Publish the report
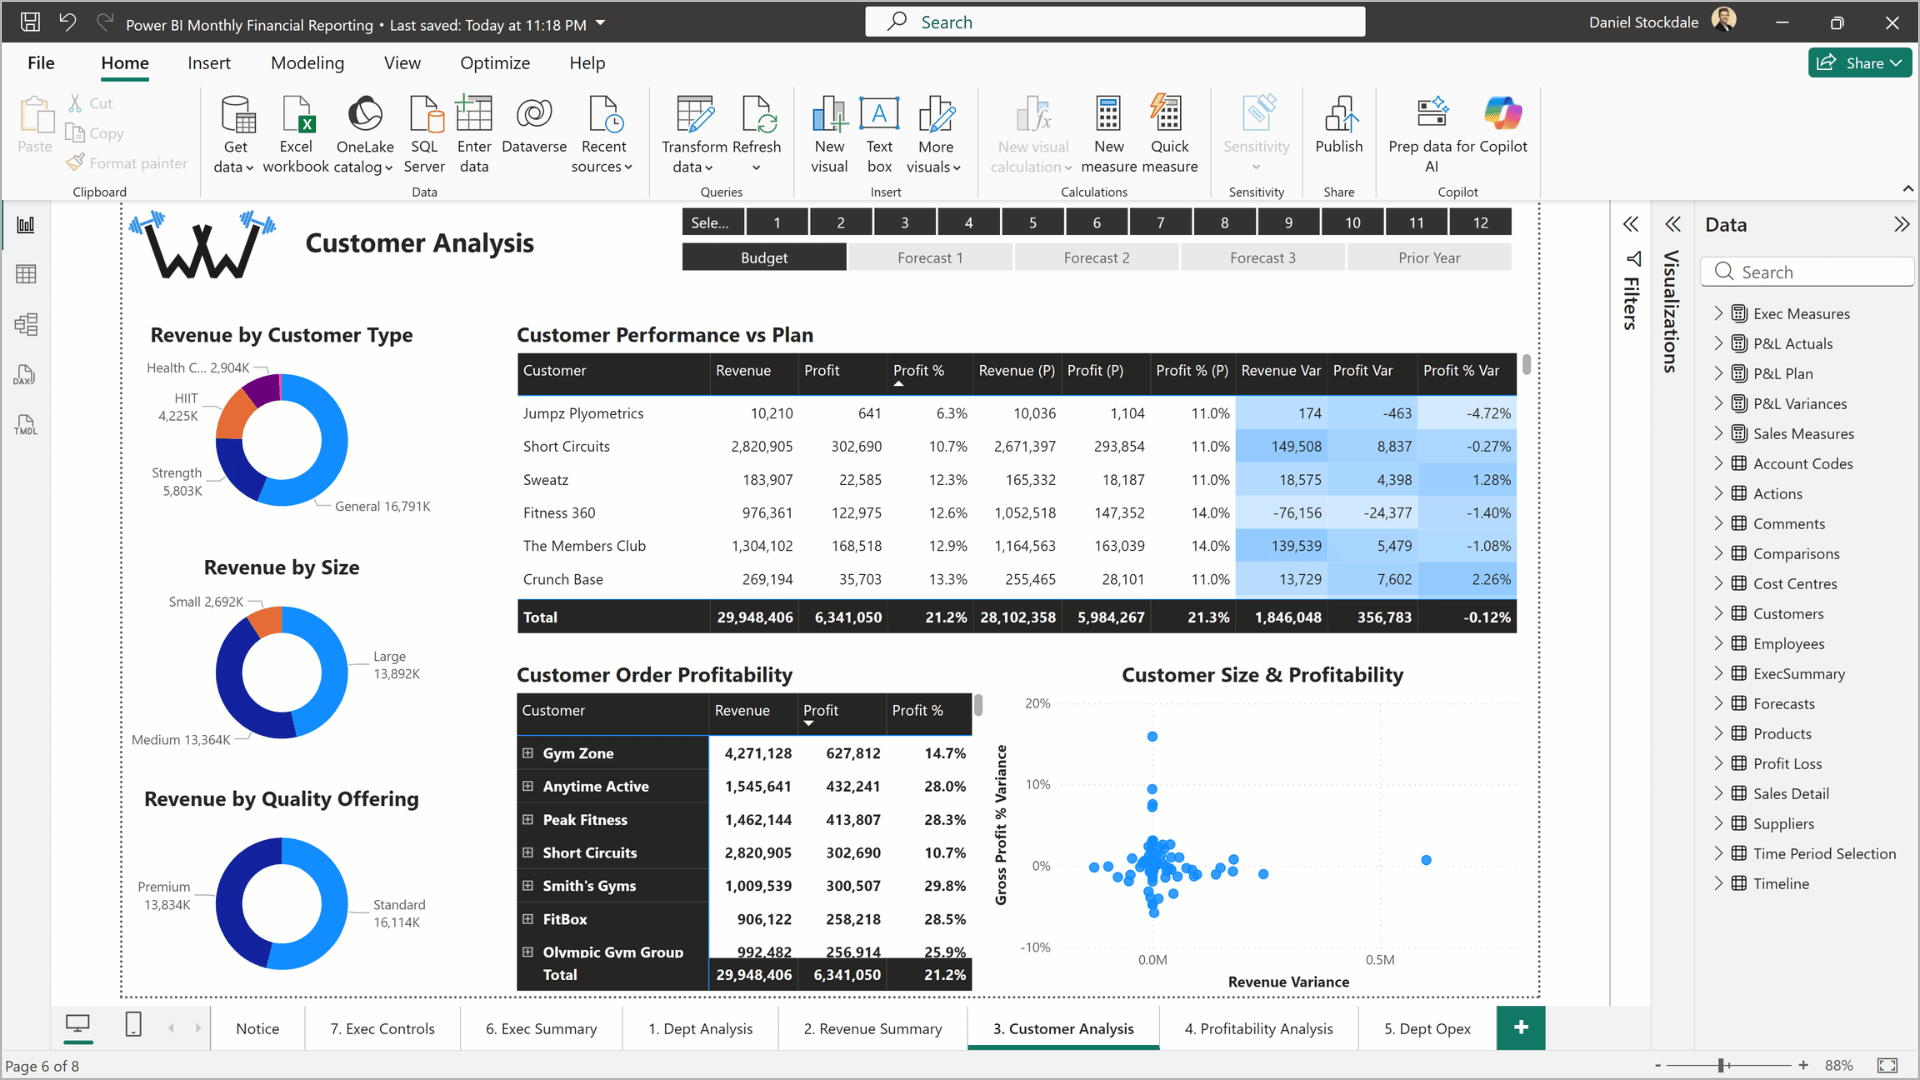 tap(1339, 126)
